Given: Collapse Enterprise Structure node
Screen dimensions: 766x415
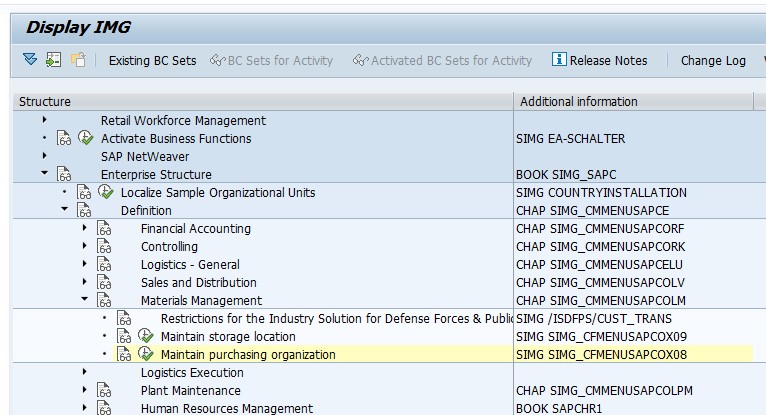Looking at the screenshot, I should (44, 173).
